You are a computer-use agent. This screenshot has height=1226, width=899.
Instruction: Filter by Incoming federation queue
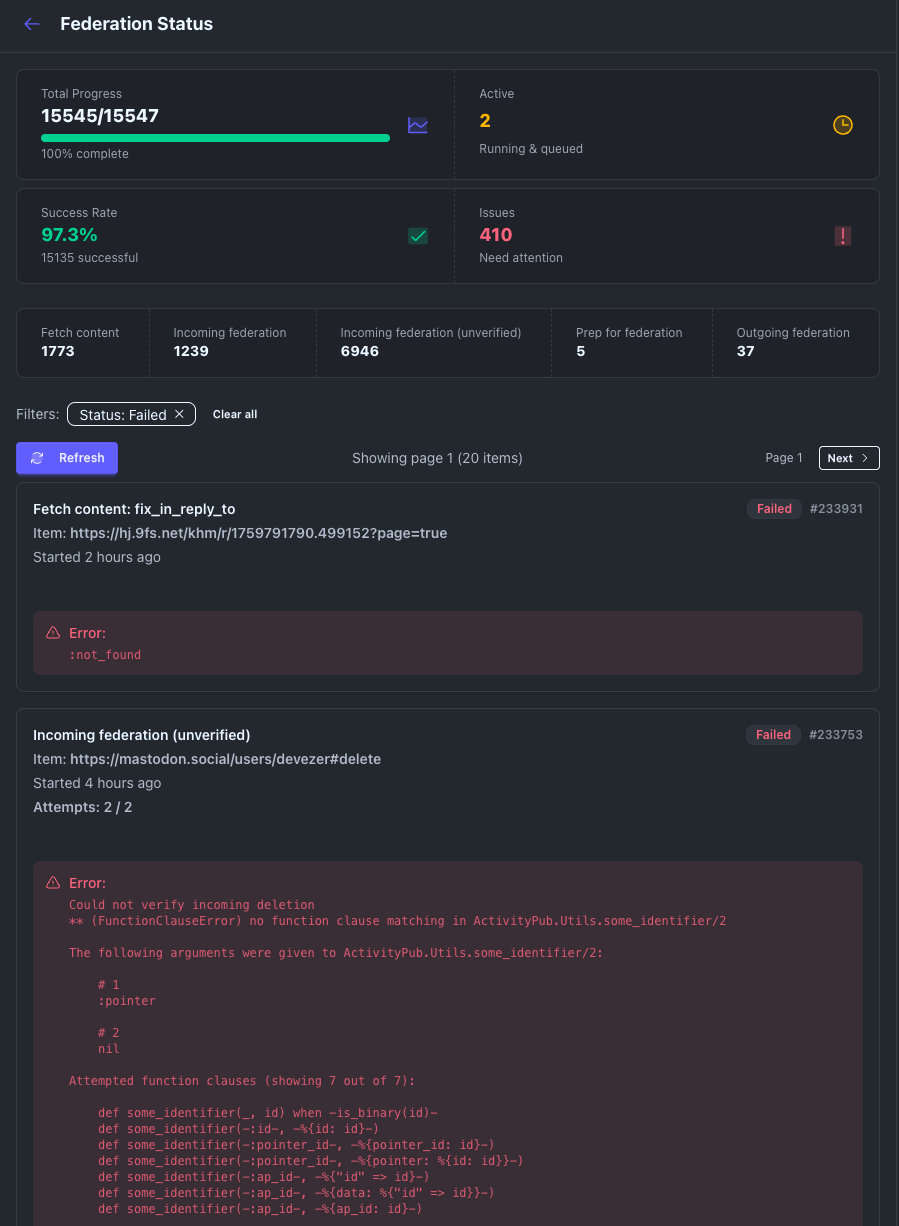(x=230, y=342)
